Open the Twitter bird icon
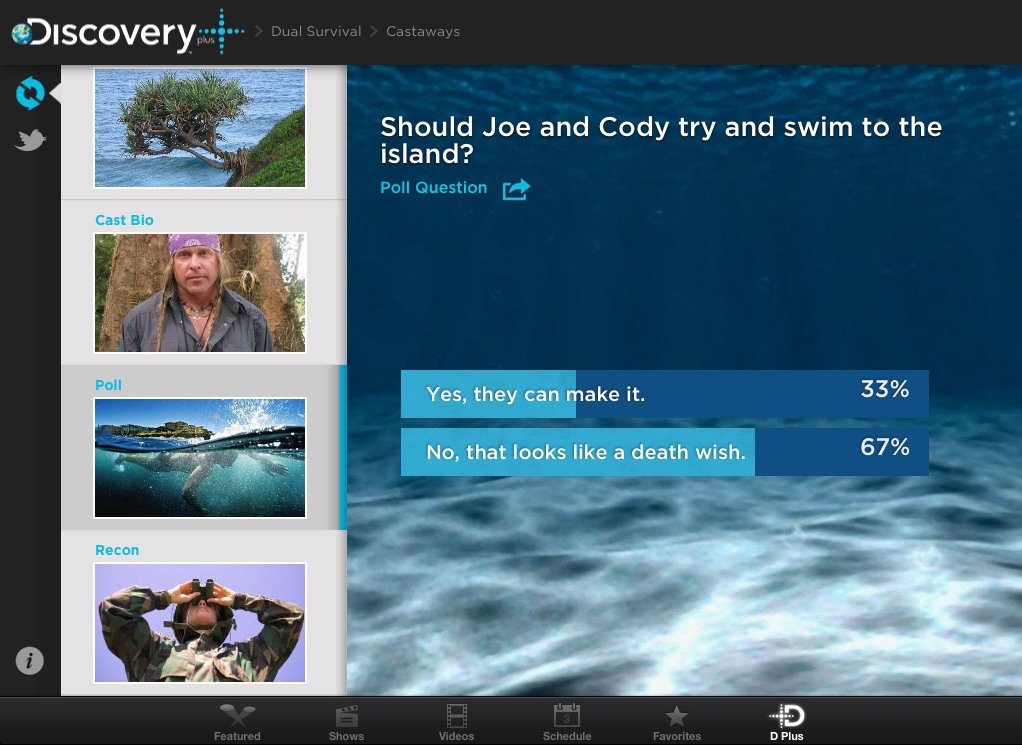The height and width of the screenshot is (745, 1022). (x=30, y=141)
